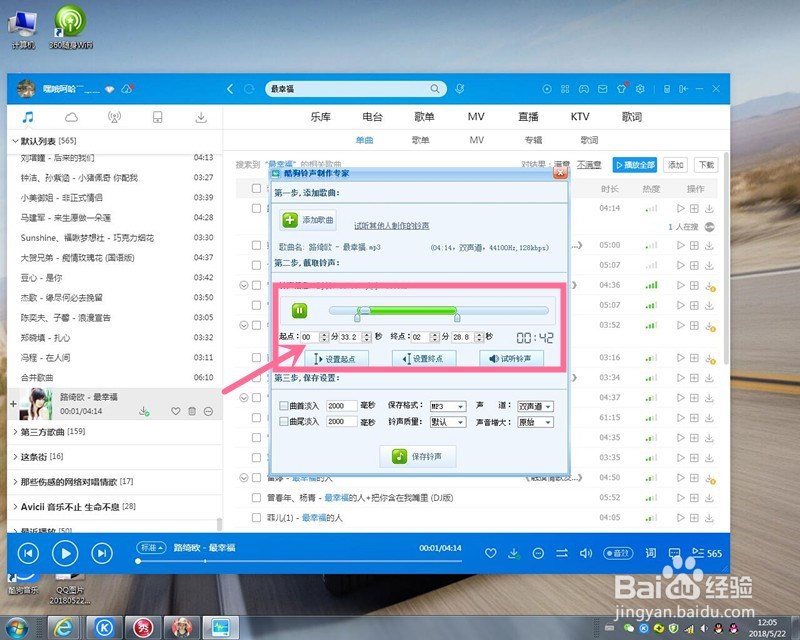
Task: Open volume speaker in player bar
Action: coord(586,553)
